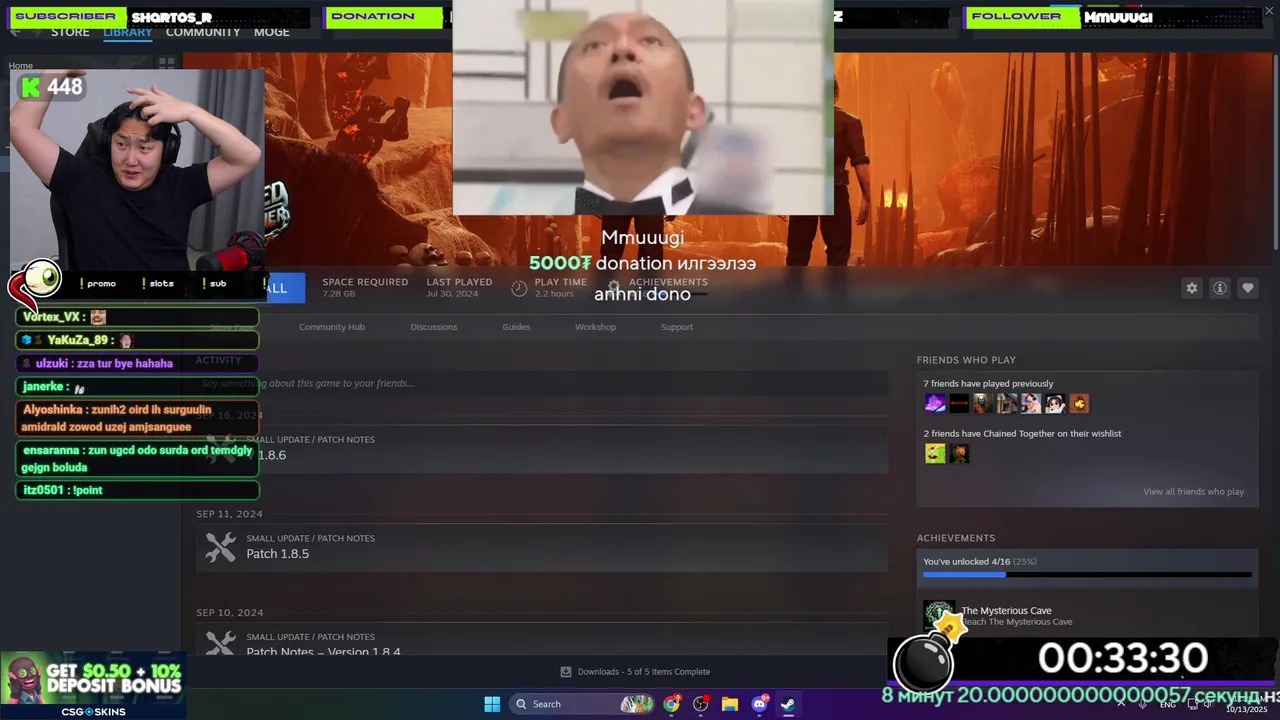Open File Explorer from the taskbar
The height and width of the screenshot is (720, 1280).
tap(730, 704)
